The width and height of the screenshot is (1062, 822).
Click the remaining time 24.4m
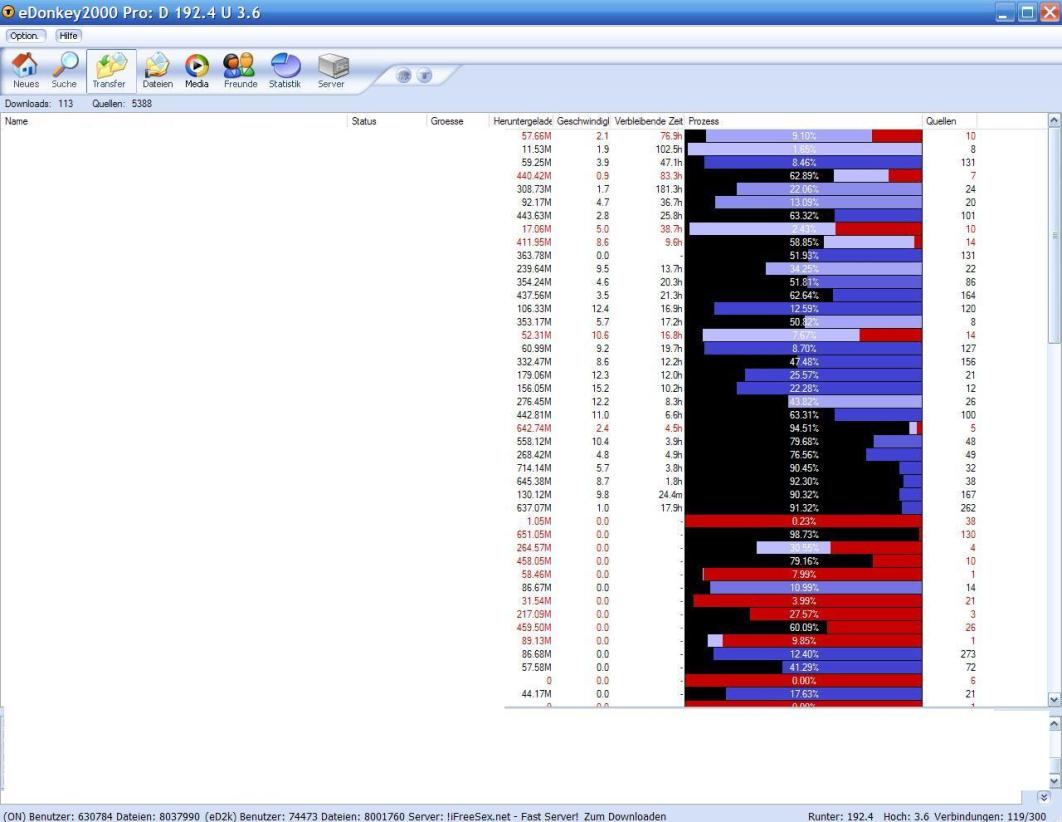click(x=670, y=494)
